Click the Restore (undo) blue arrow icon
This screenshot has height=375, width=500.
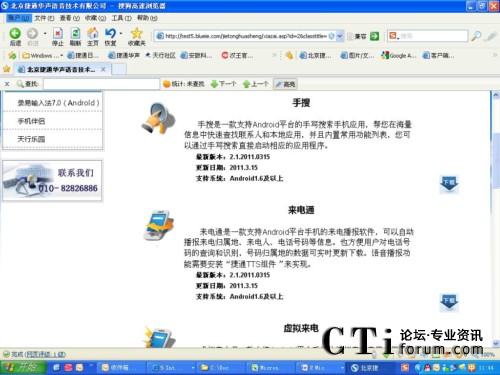tap(110, 33)
